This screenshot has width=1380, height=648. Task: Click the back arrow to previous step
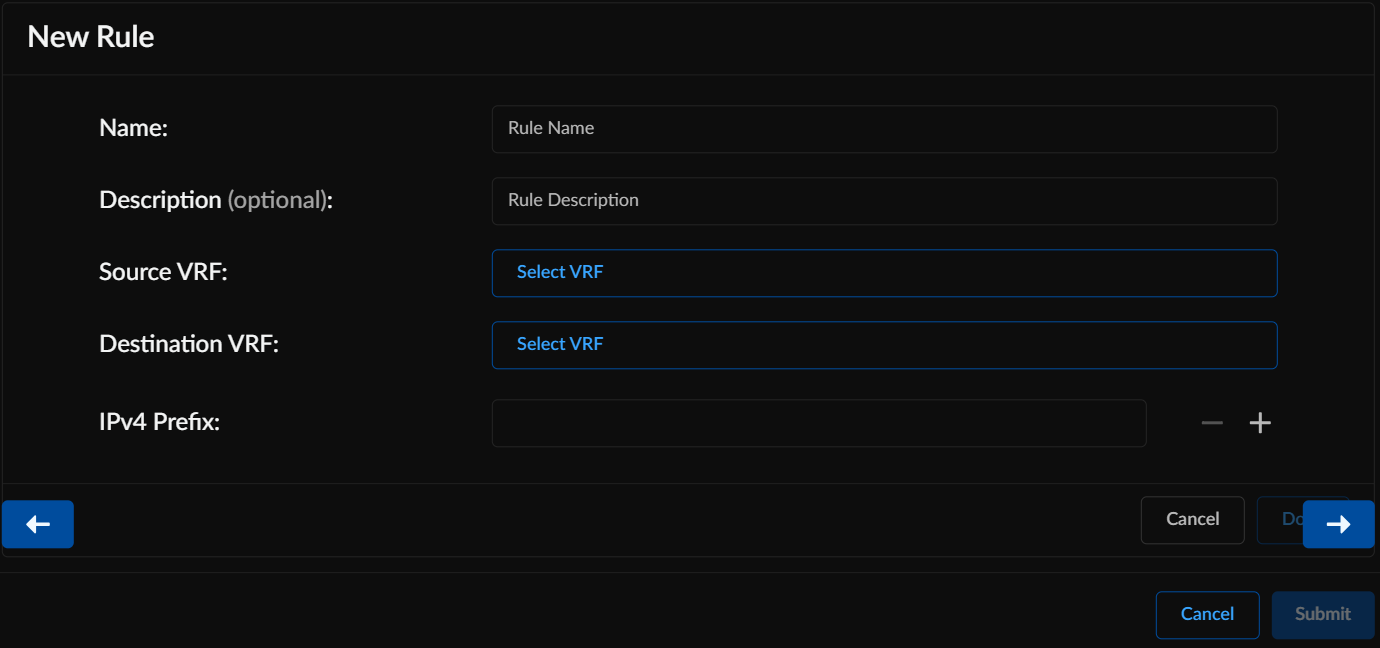[x=37, y=523]
